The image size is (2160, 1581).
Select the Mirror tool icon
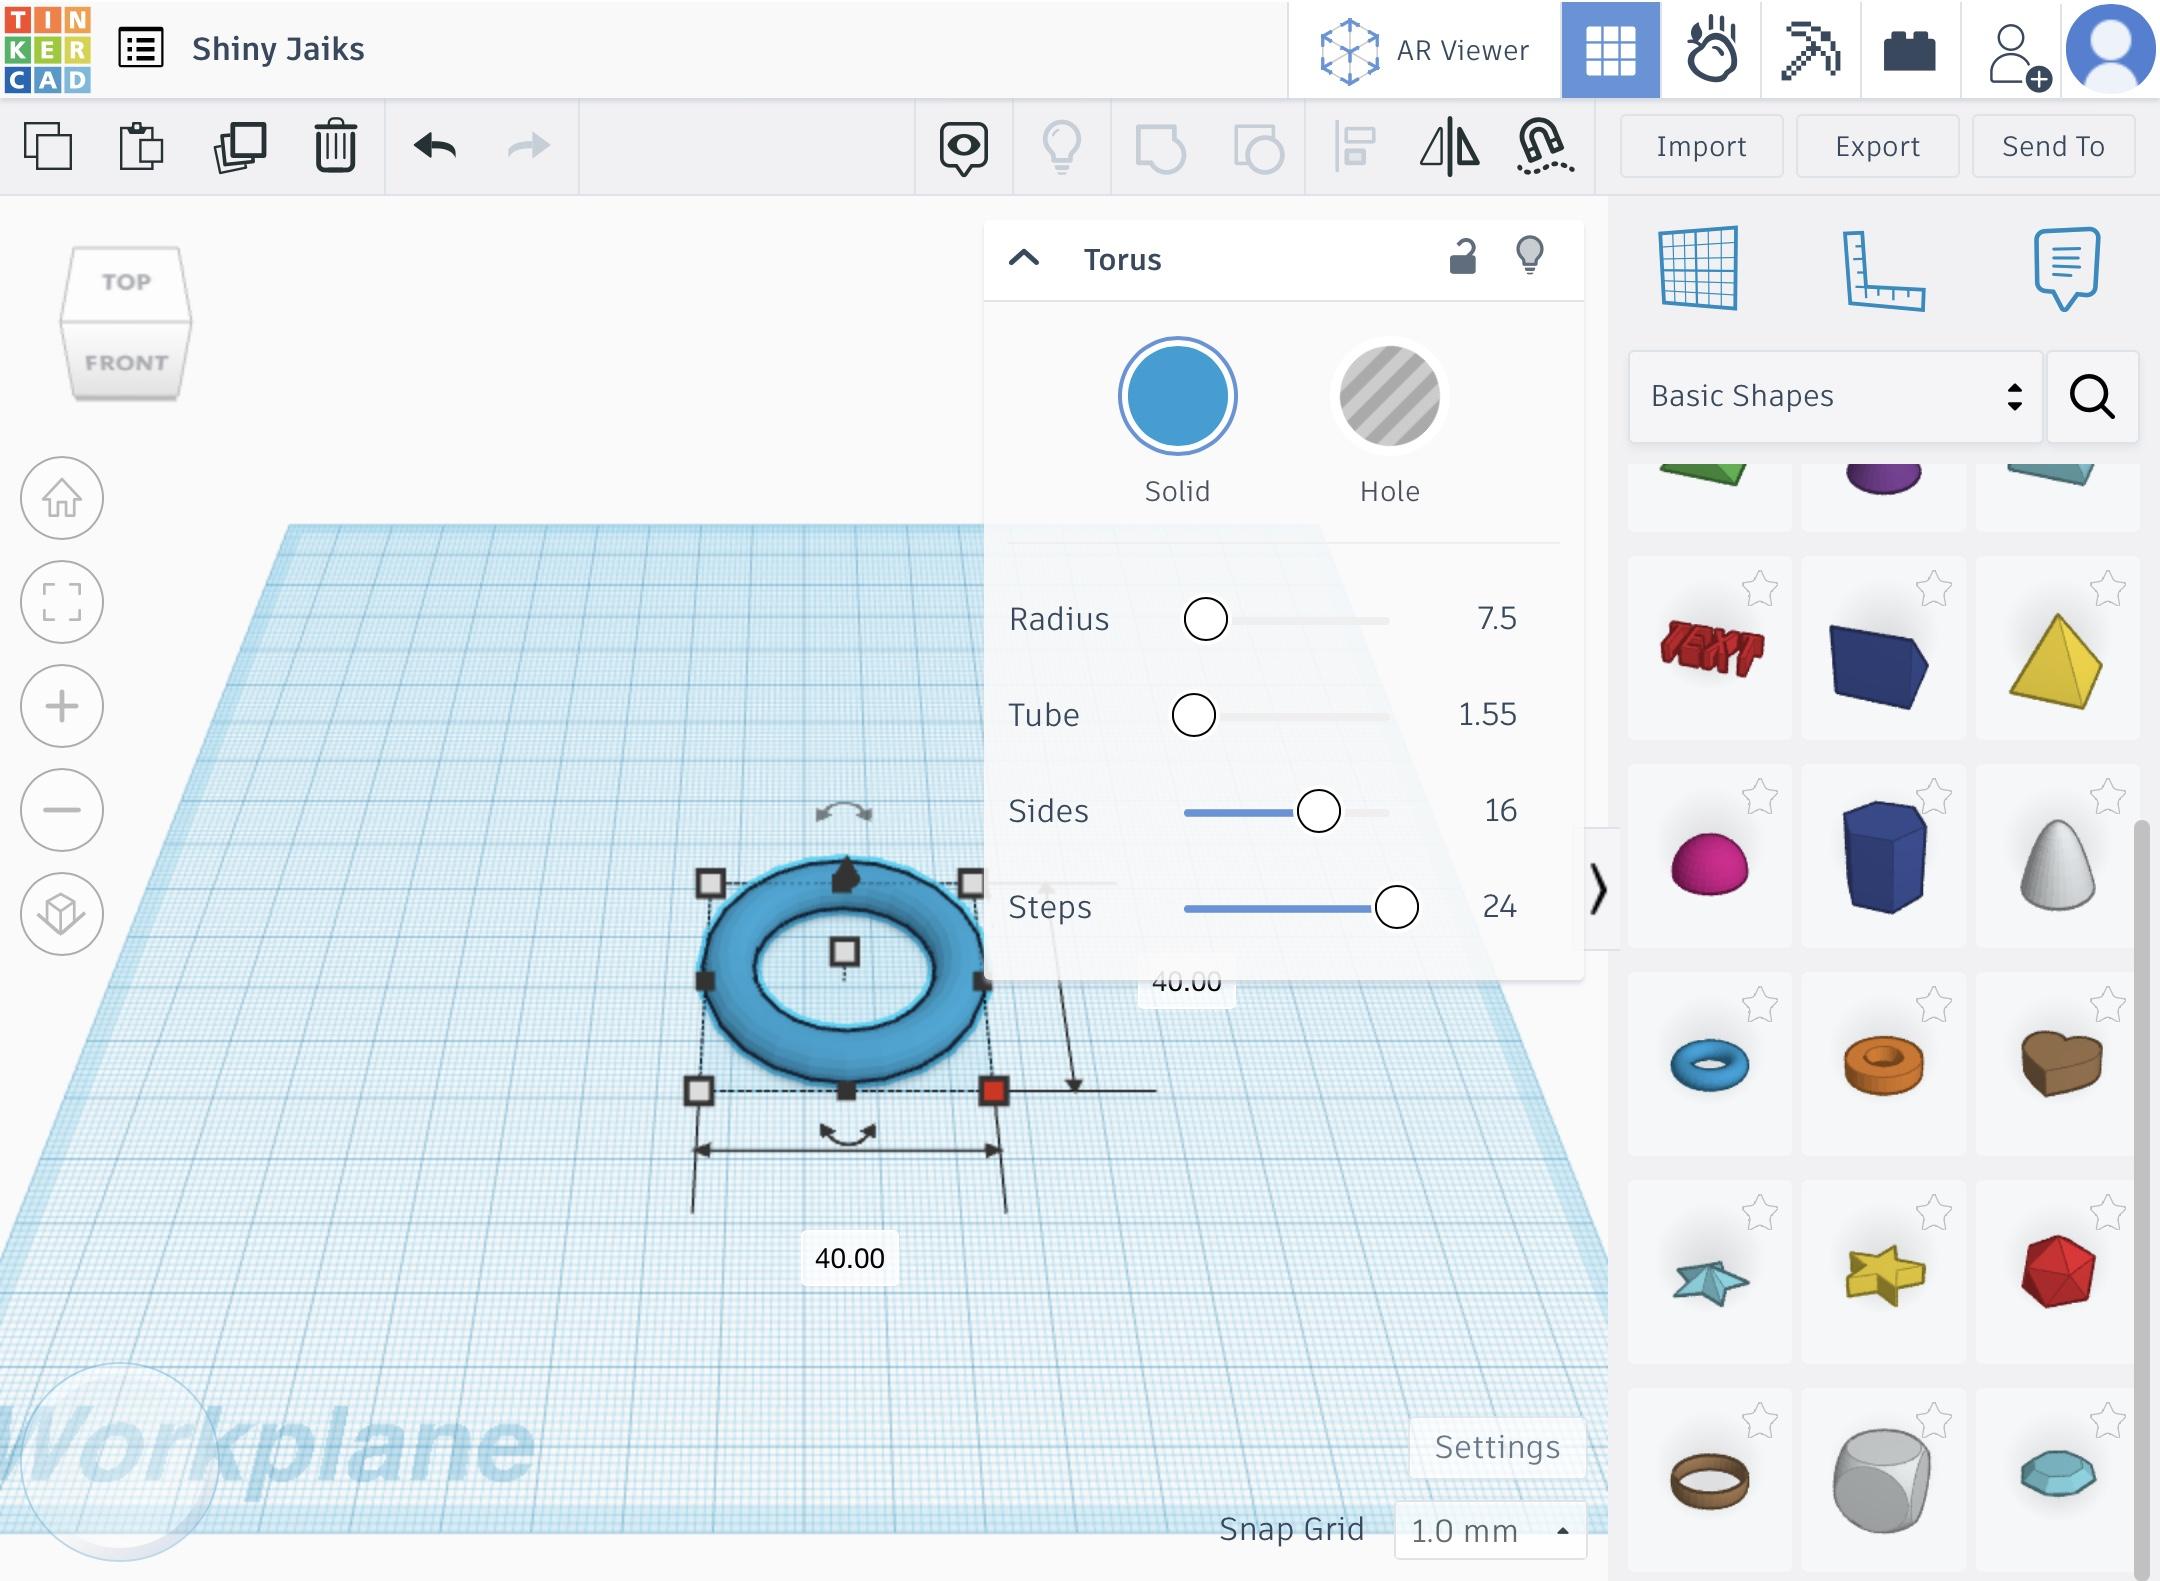pos(1449,147)
